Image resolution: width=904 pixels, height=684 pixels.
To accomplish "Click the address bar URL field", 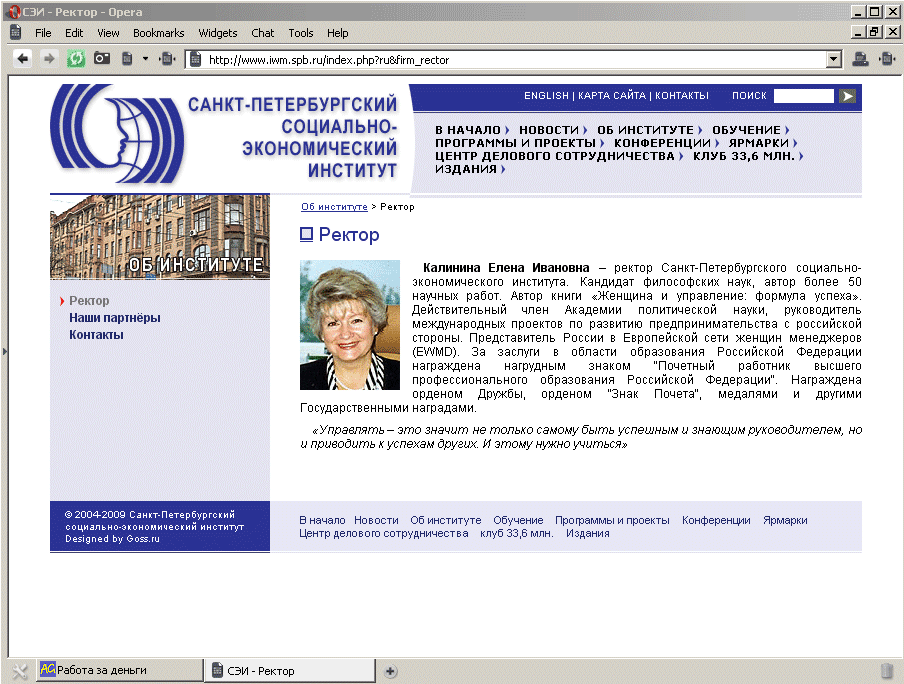I will pyautogui.click(x=513, y=59).
